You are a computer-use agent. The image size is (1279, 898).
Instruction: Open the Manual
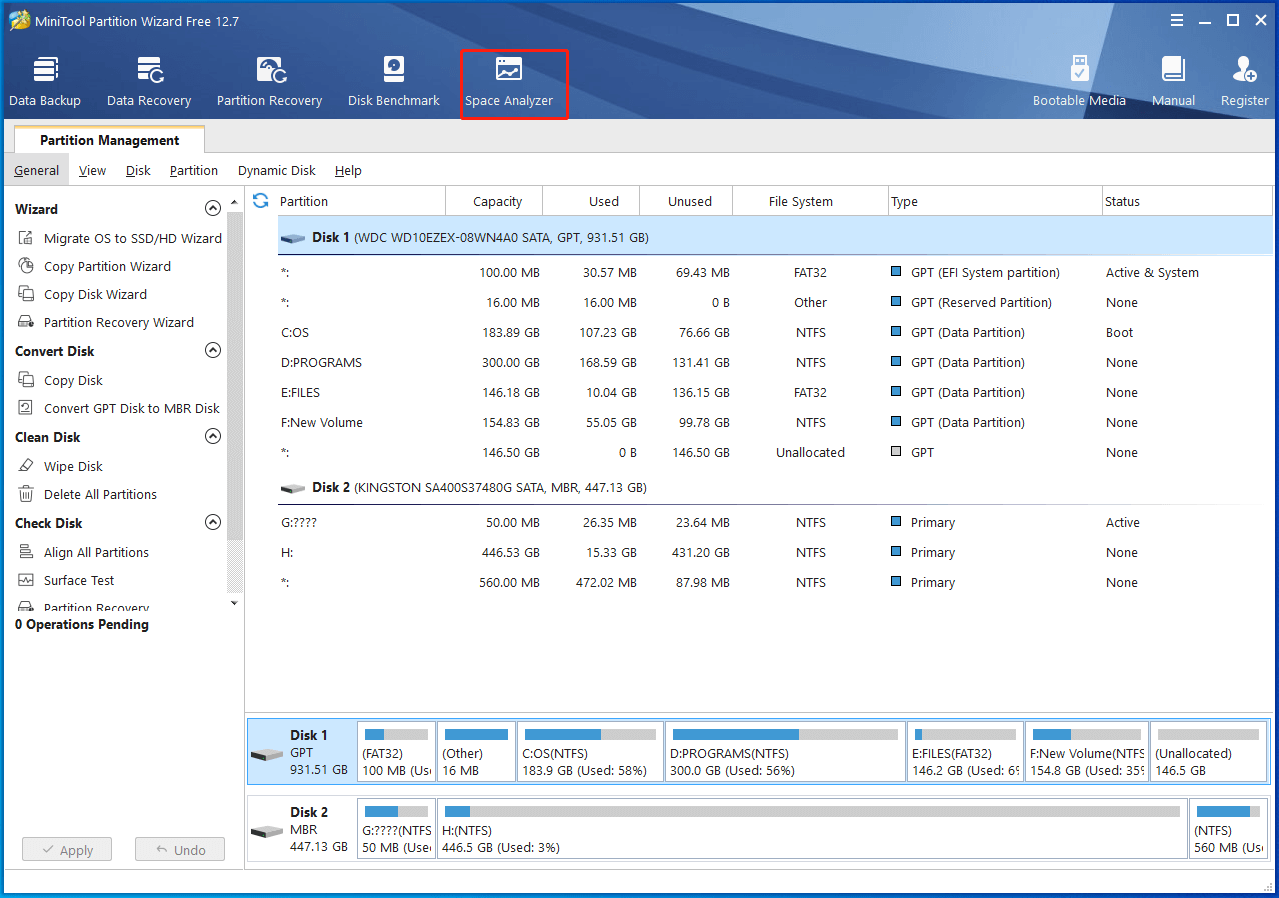(x=1173, y=82)
